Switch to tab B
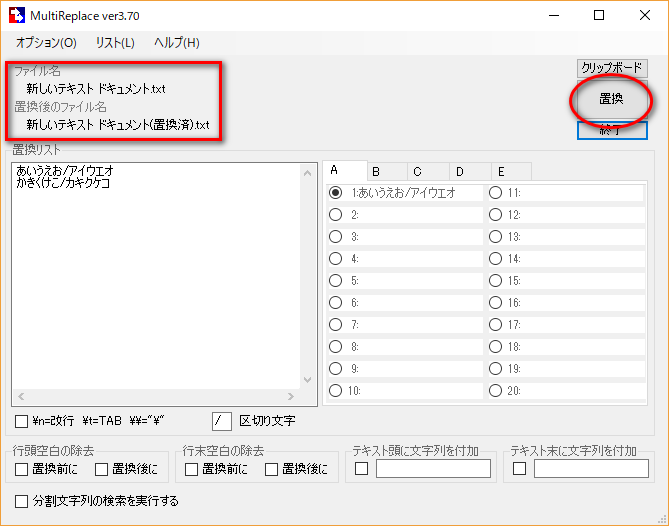The image size is (669, 526). (388, 171)
